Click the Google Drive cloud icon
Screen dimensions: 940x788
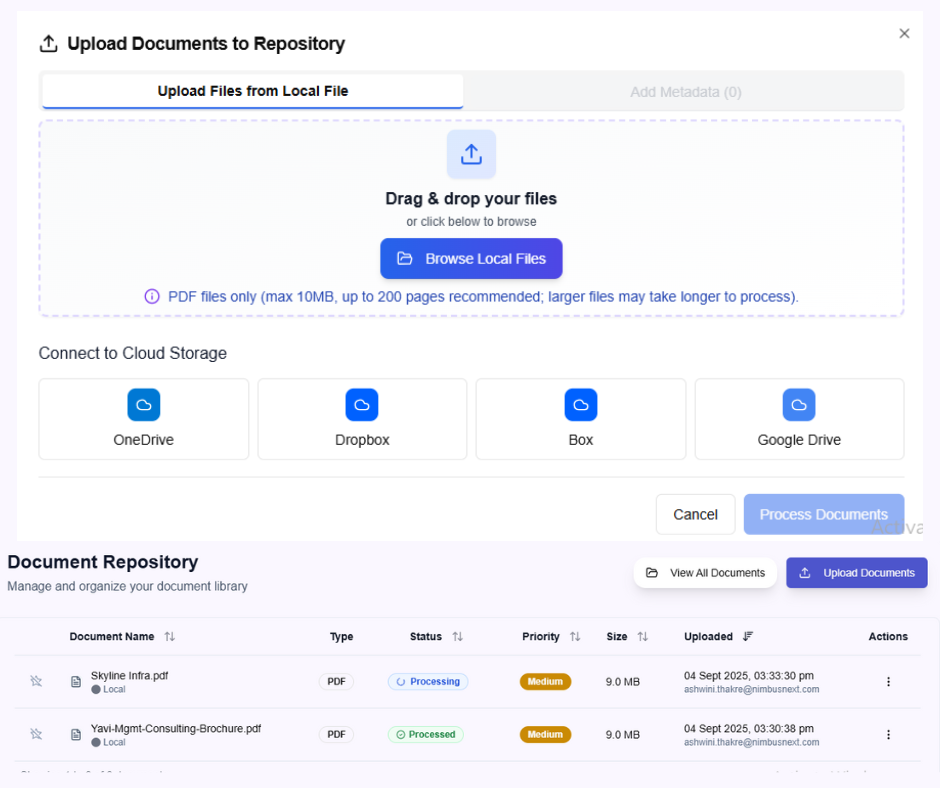(x=799, y=405)
